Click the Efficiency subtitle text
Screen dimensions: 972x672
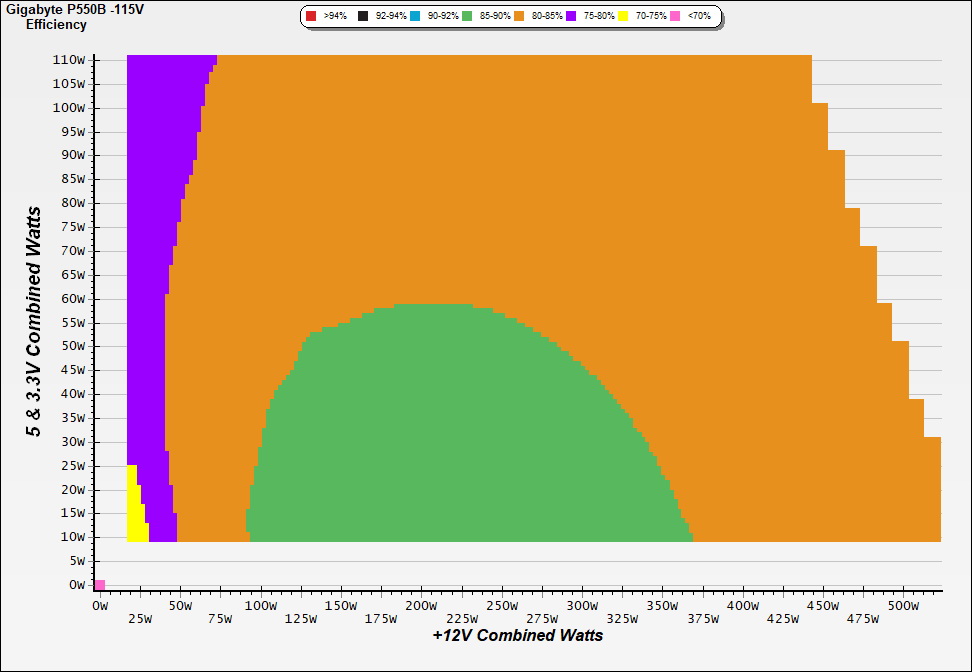click(x=56, y=24)
